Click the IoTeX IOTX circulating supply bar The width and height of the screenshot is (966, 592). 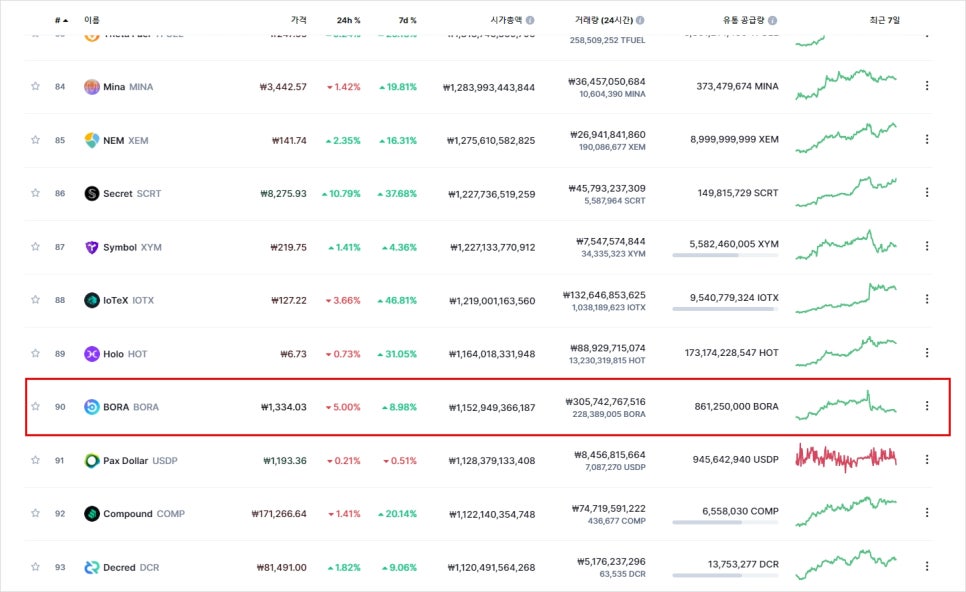[x=725, y=309]
